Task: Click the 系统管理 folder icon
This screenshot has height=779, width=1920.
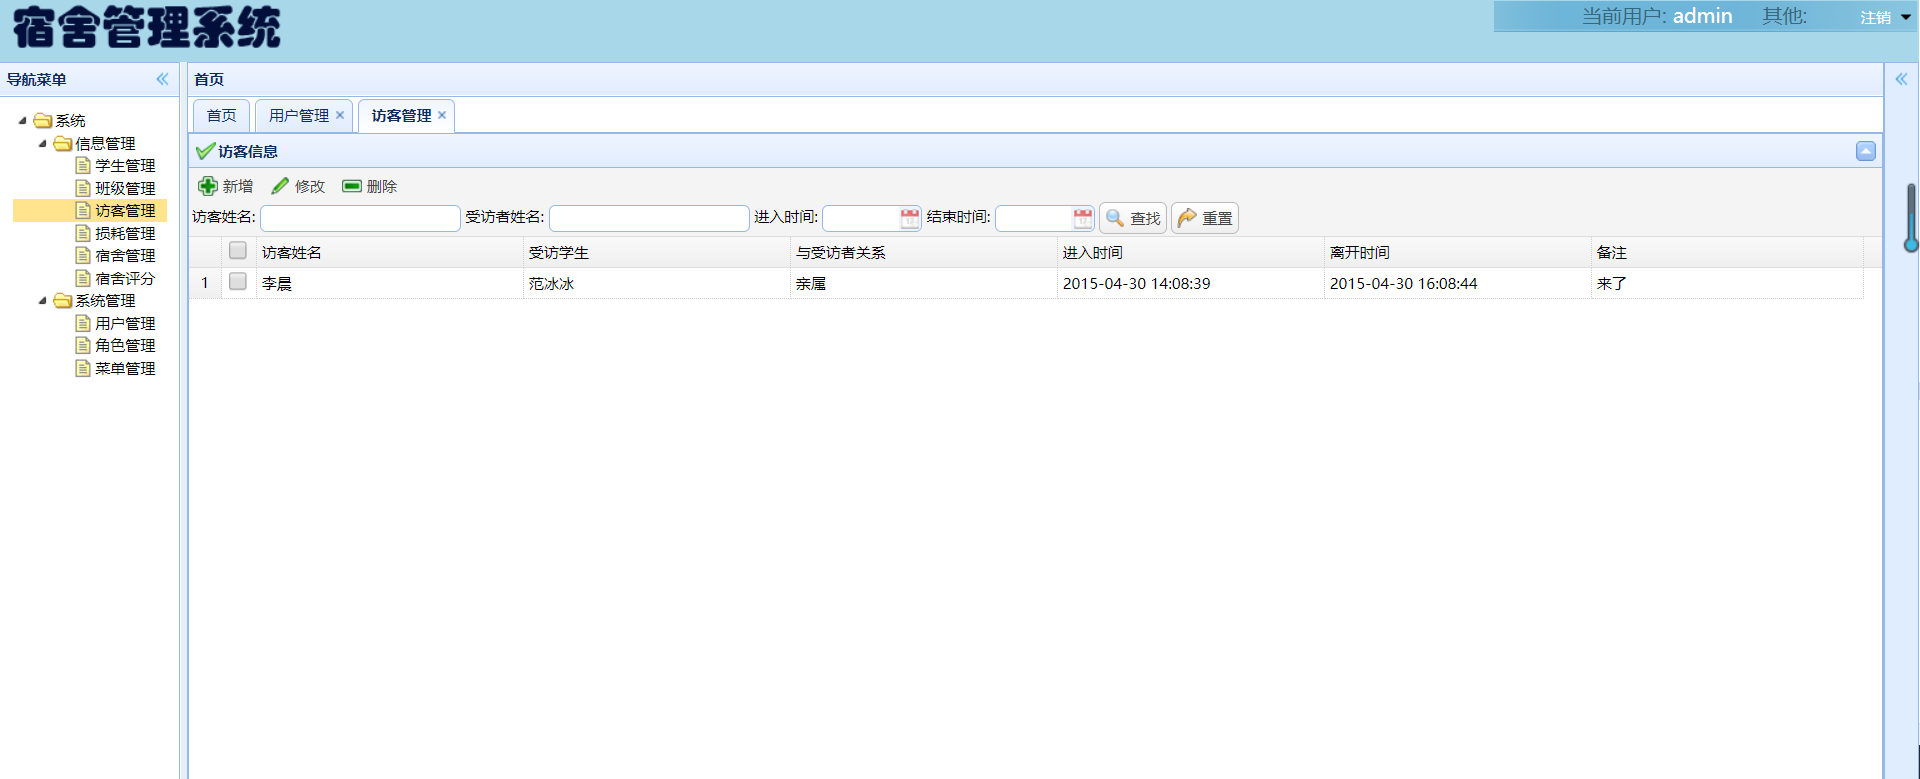Action: point(63,300)
